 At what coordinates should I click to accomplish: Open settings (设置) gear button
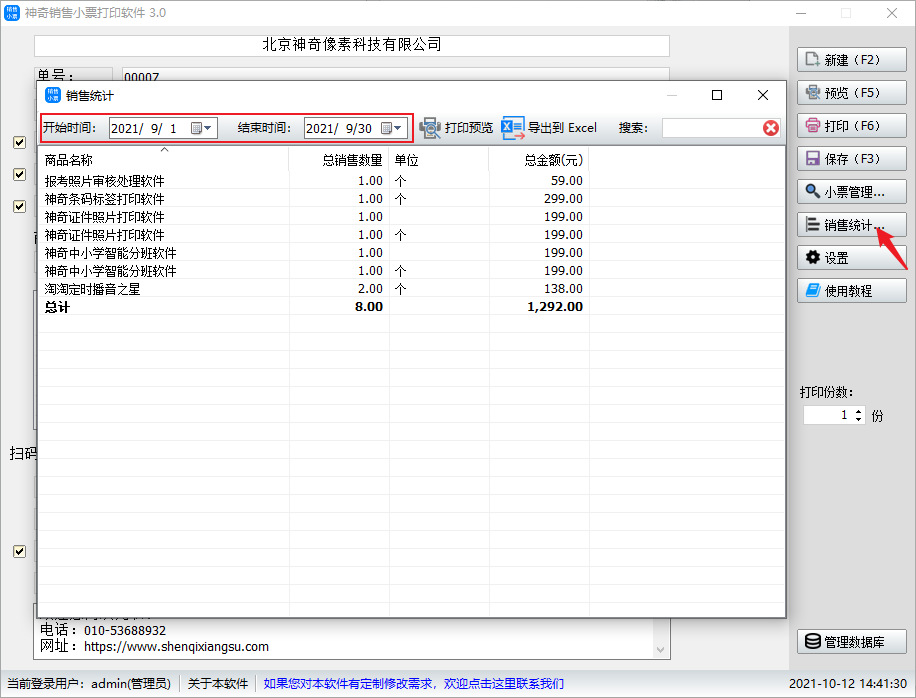(851, 258)
